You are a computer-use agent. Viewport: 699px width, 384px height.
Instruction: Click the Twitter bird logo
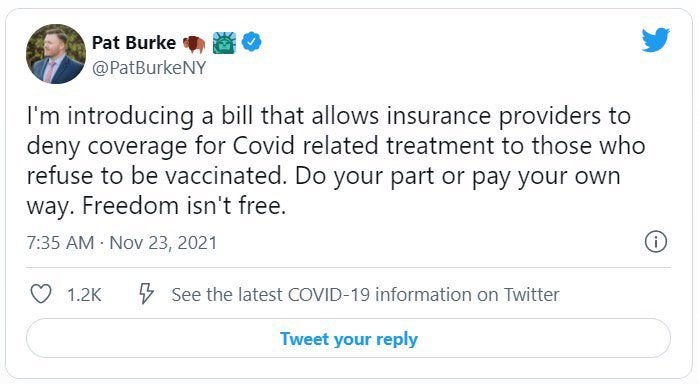pos(656,40)
